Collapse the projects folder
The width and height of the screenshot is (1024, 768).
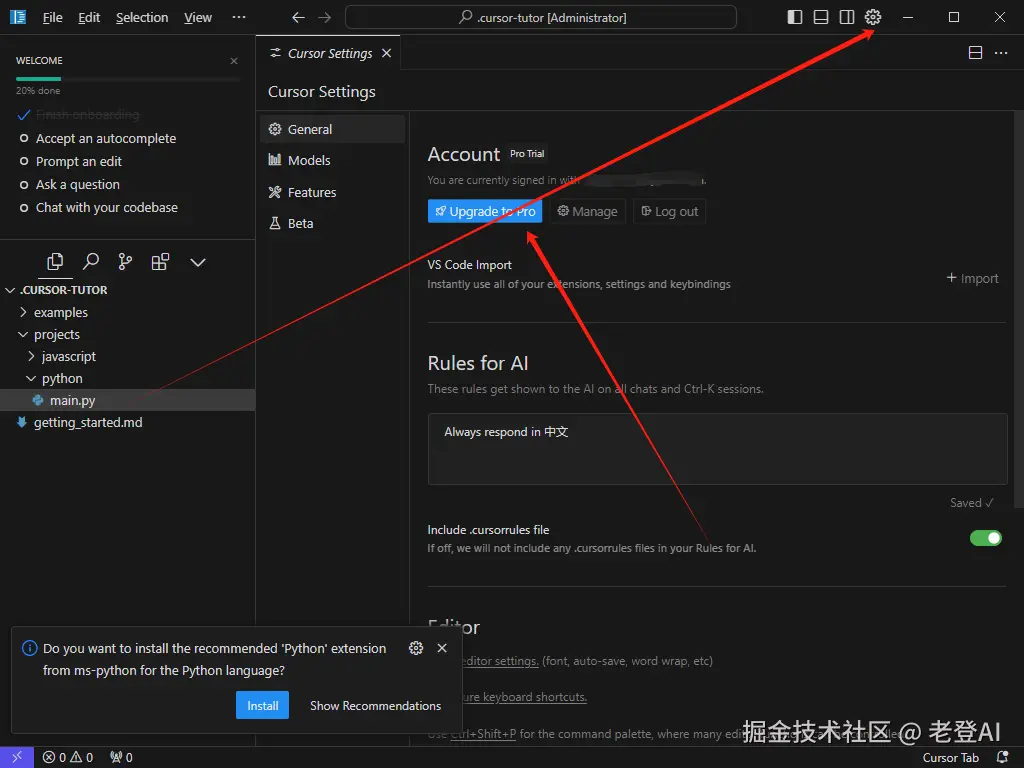point(127,334)
